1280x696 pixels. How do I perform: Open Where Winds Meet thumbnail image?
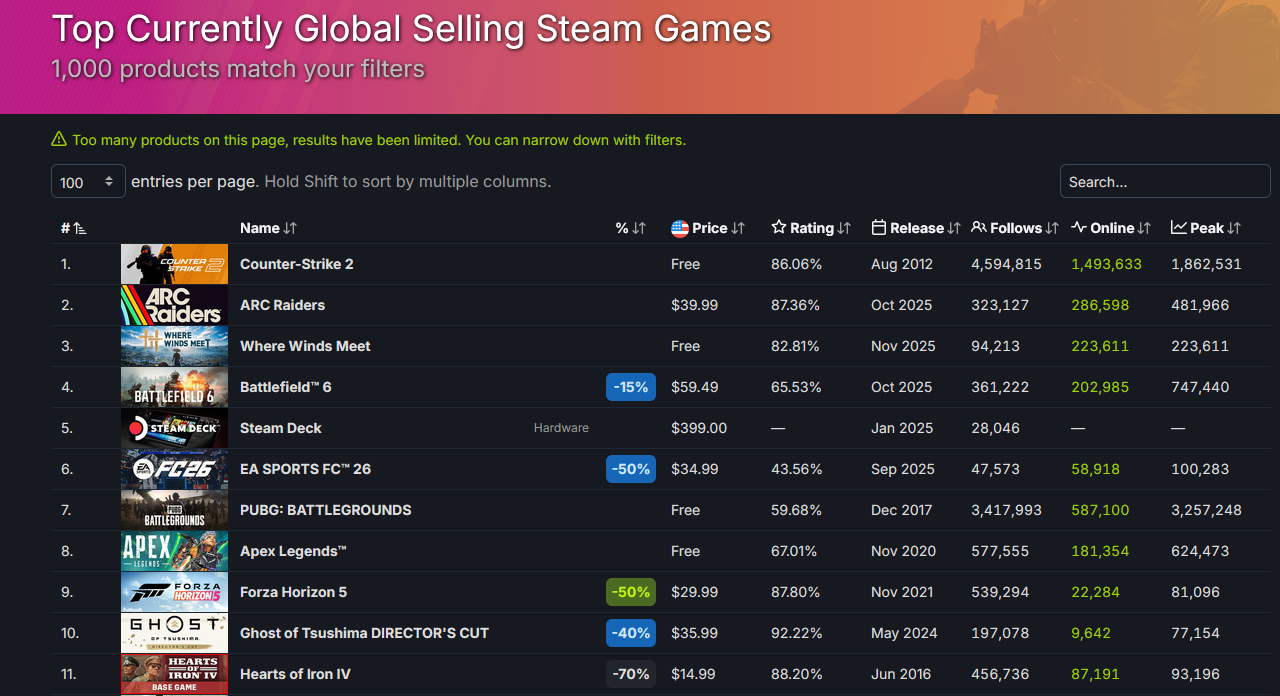(x=174, y=346)
